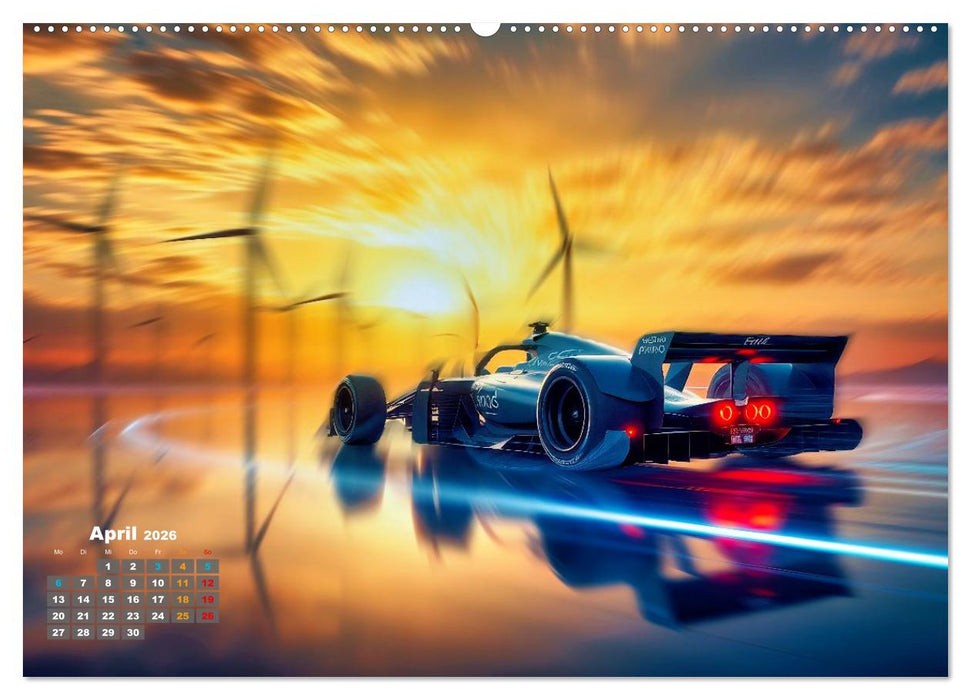971x700 pixels.
Task: Select the orange date 18
Action: pos(182,600)
